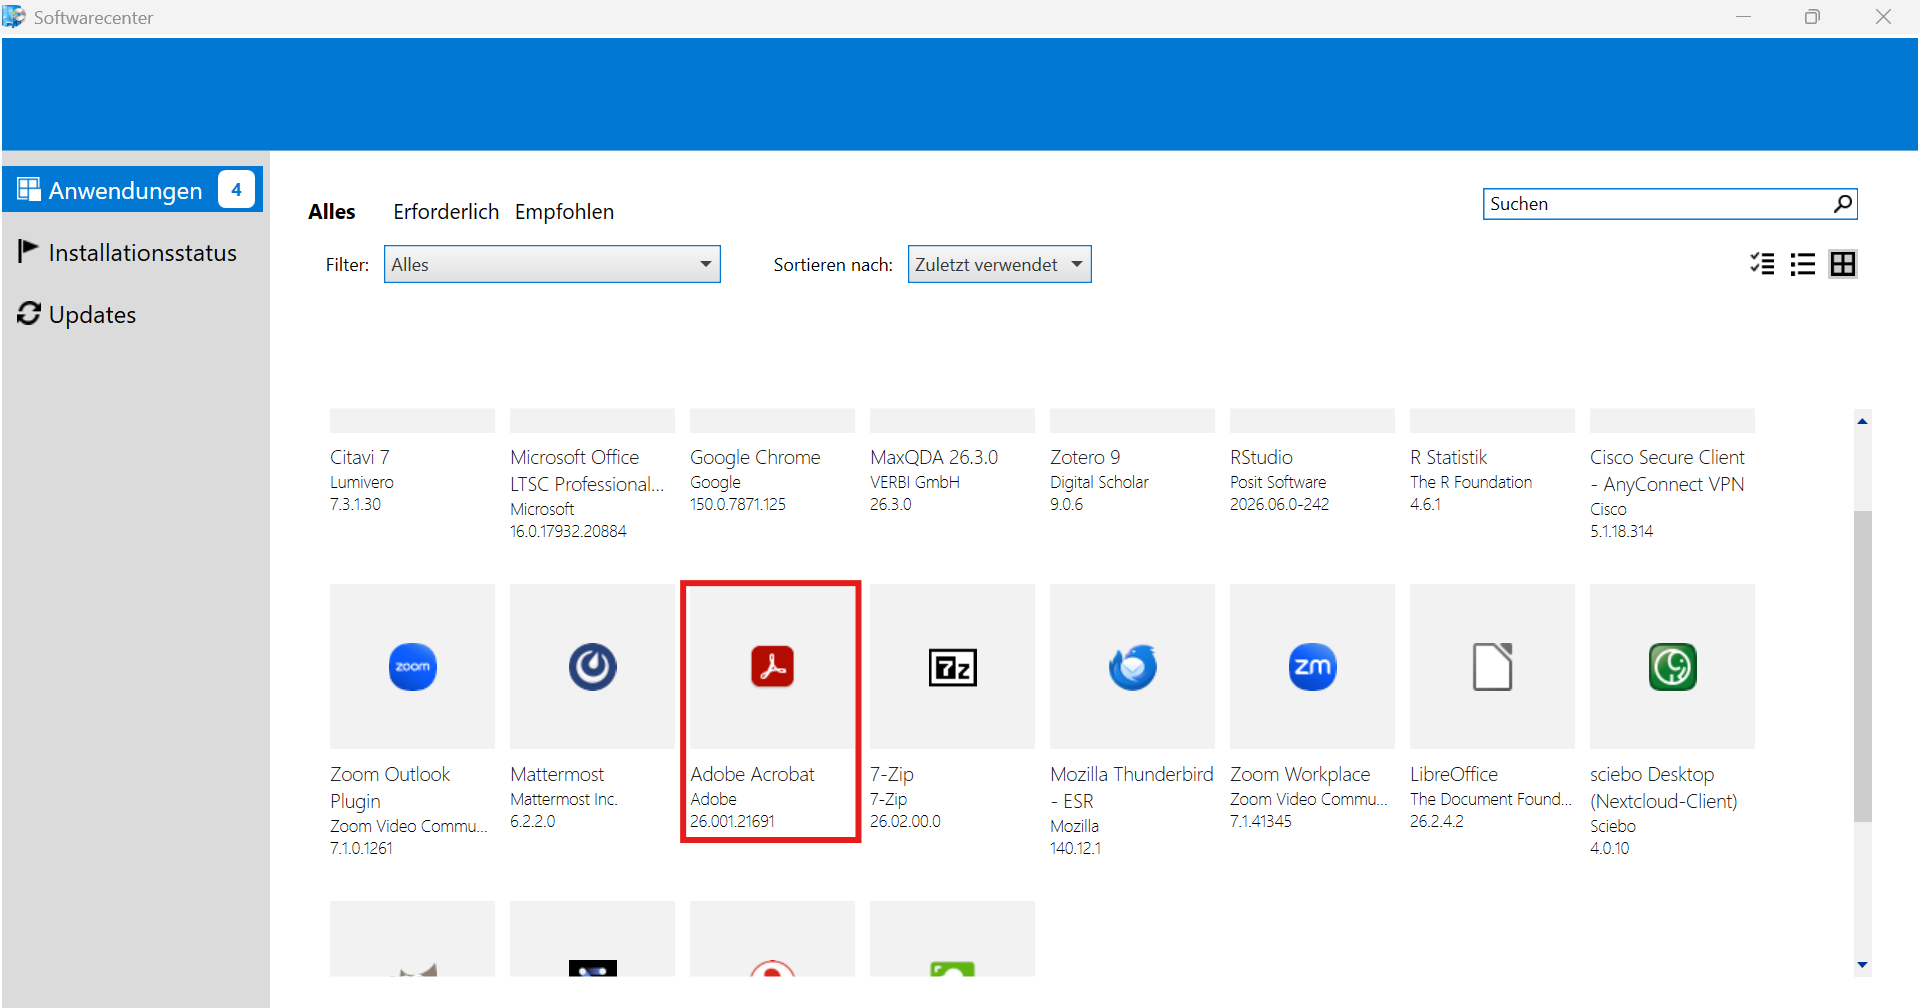Open Installationsstatus in the sidebar
Screen dimensions: 1920x1008
click(133, 252)
